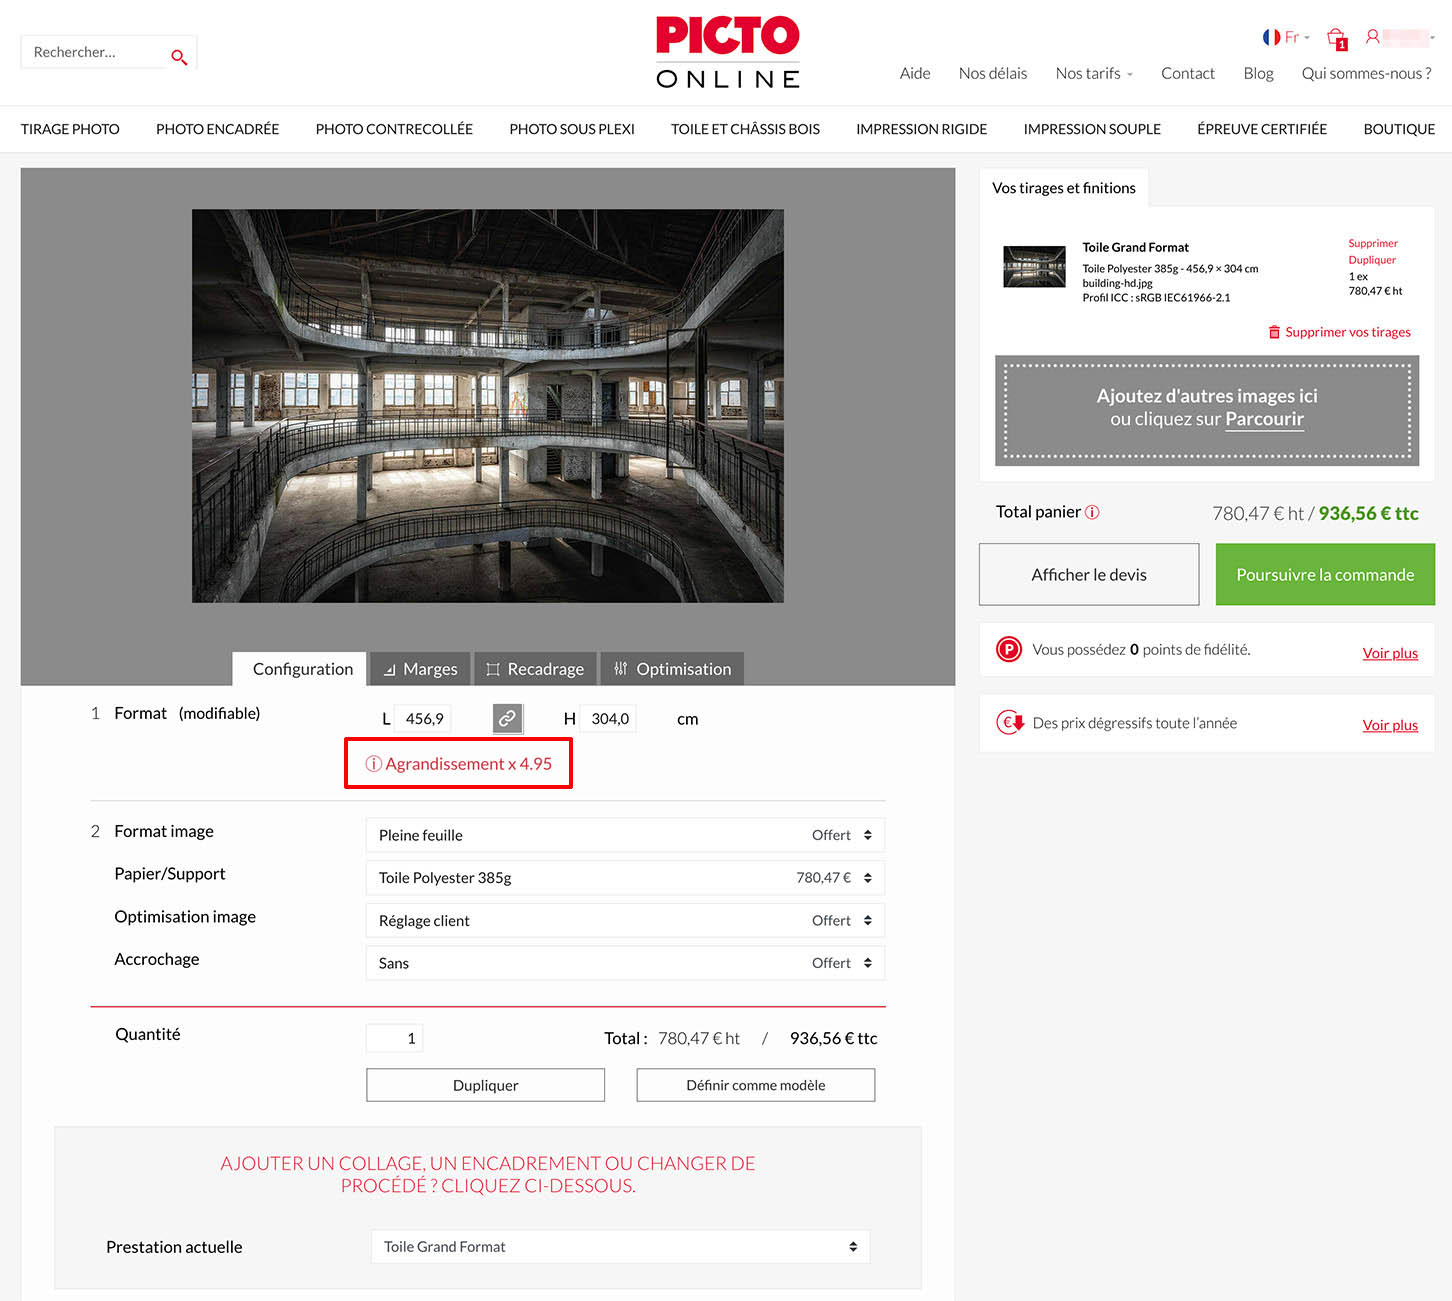Open the shopping cart icon
This screenshot has height=1301, width=1452.
point(1336,38)
